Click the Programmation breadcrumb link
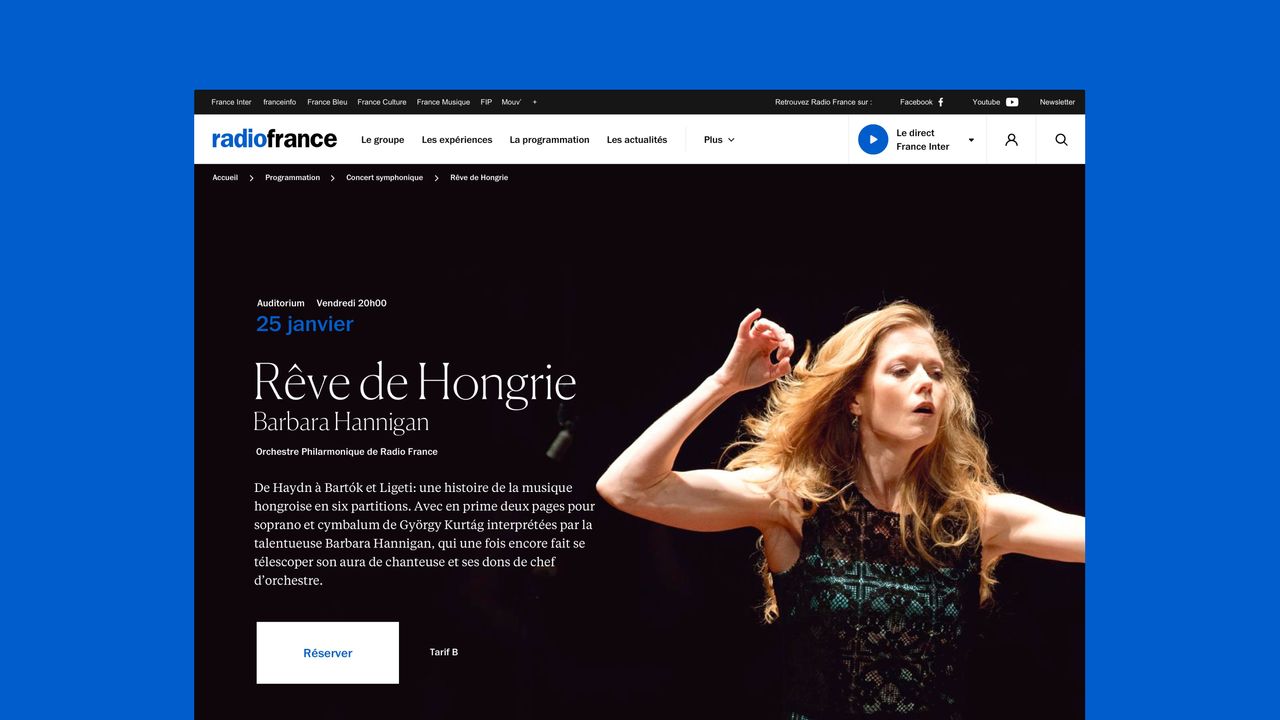1280x720 pixels. [292, 178]
